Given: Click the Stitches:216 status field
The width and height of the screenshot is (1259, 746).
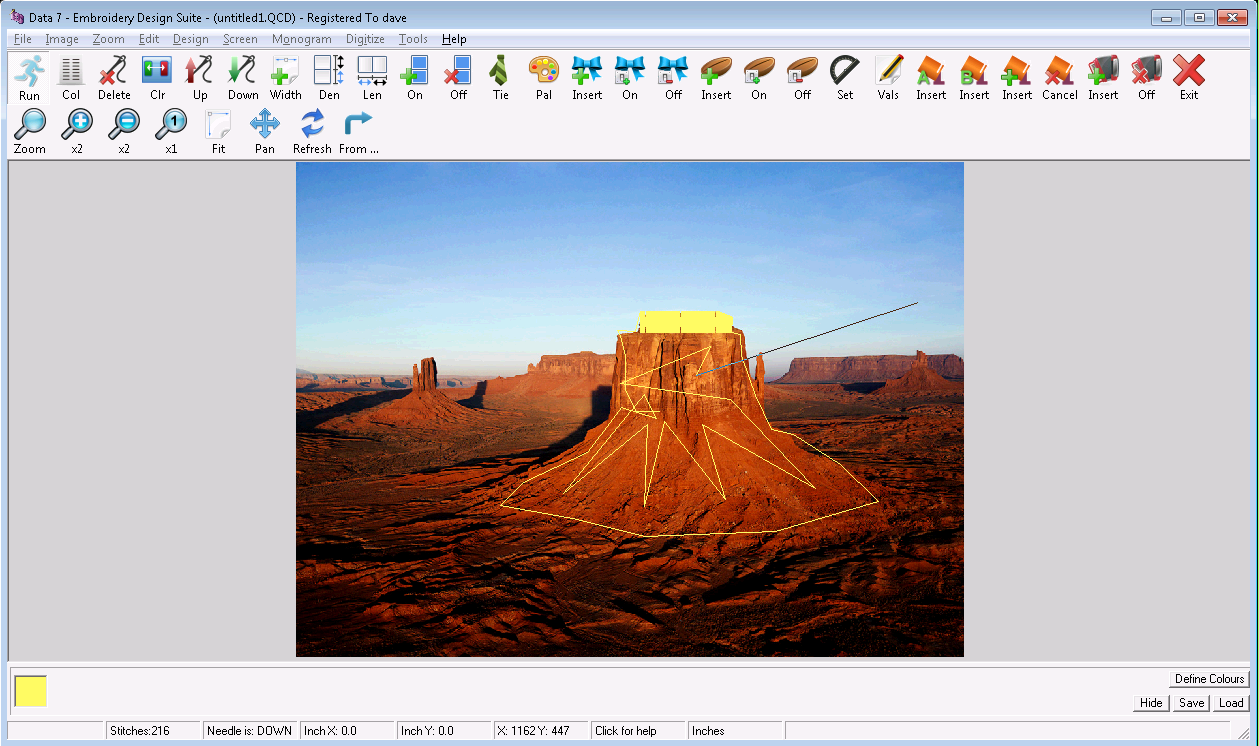Looking at the screenshot, I should pos(153,731).
